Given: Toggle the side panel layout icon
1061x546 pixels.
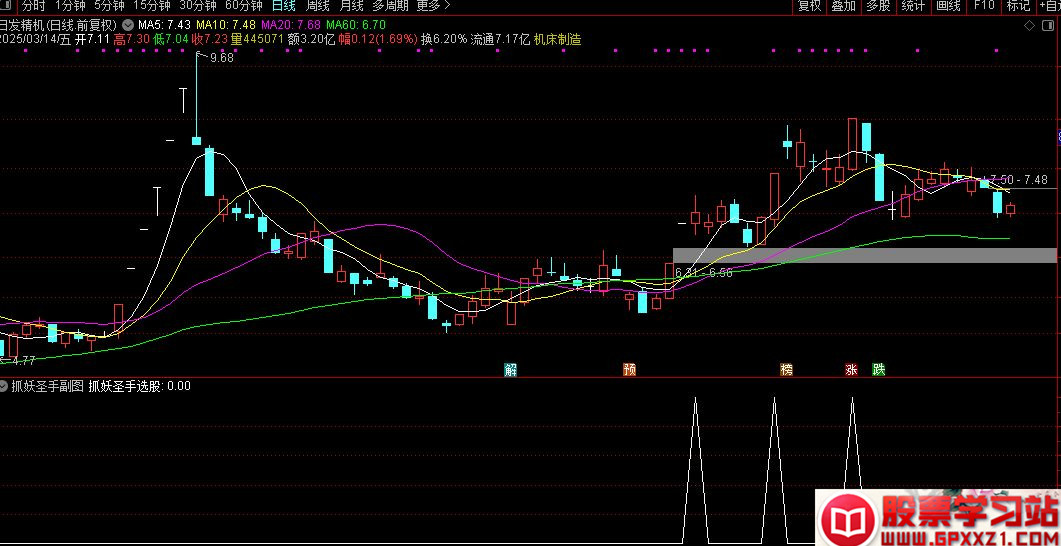Looking at the screenshot, I should pyautogui.click(x=1048, y=26).
